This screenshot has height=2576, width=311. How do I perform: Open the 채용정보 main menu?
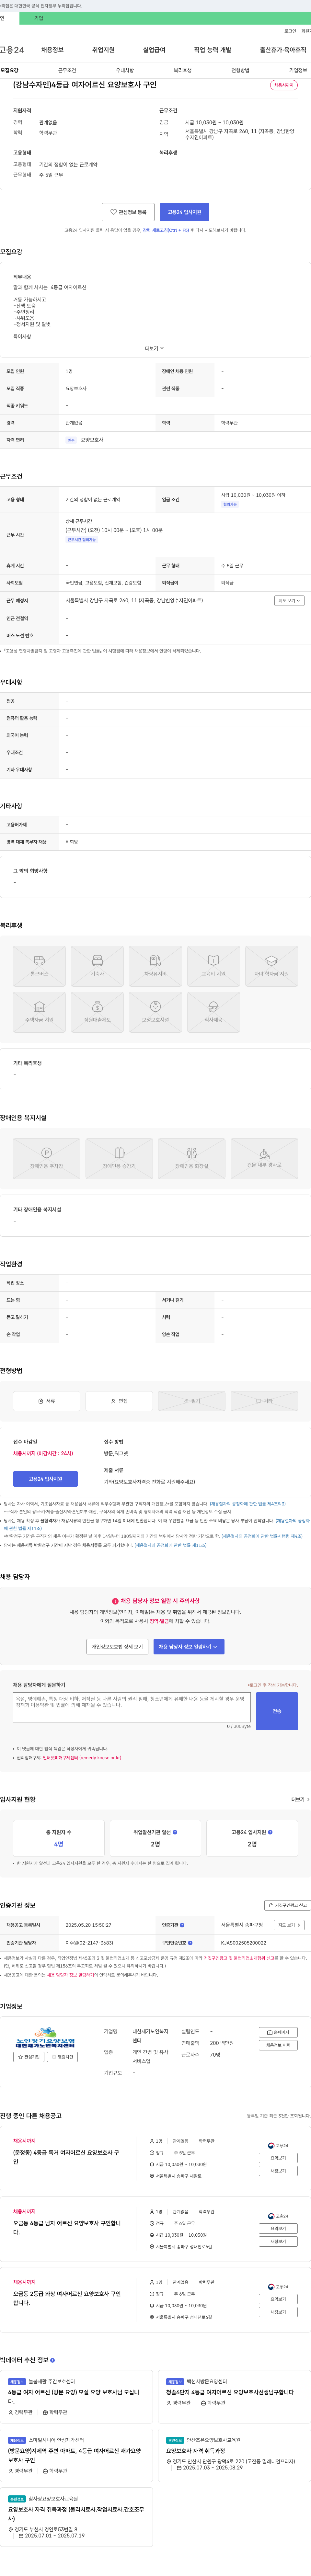52,50
